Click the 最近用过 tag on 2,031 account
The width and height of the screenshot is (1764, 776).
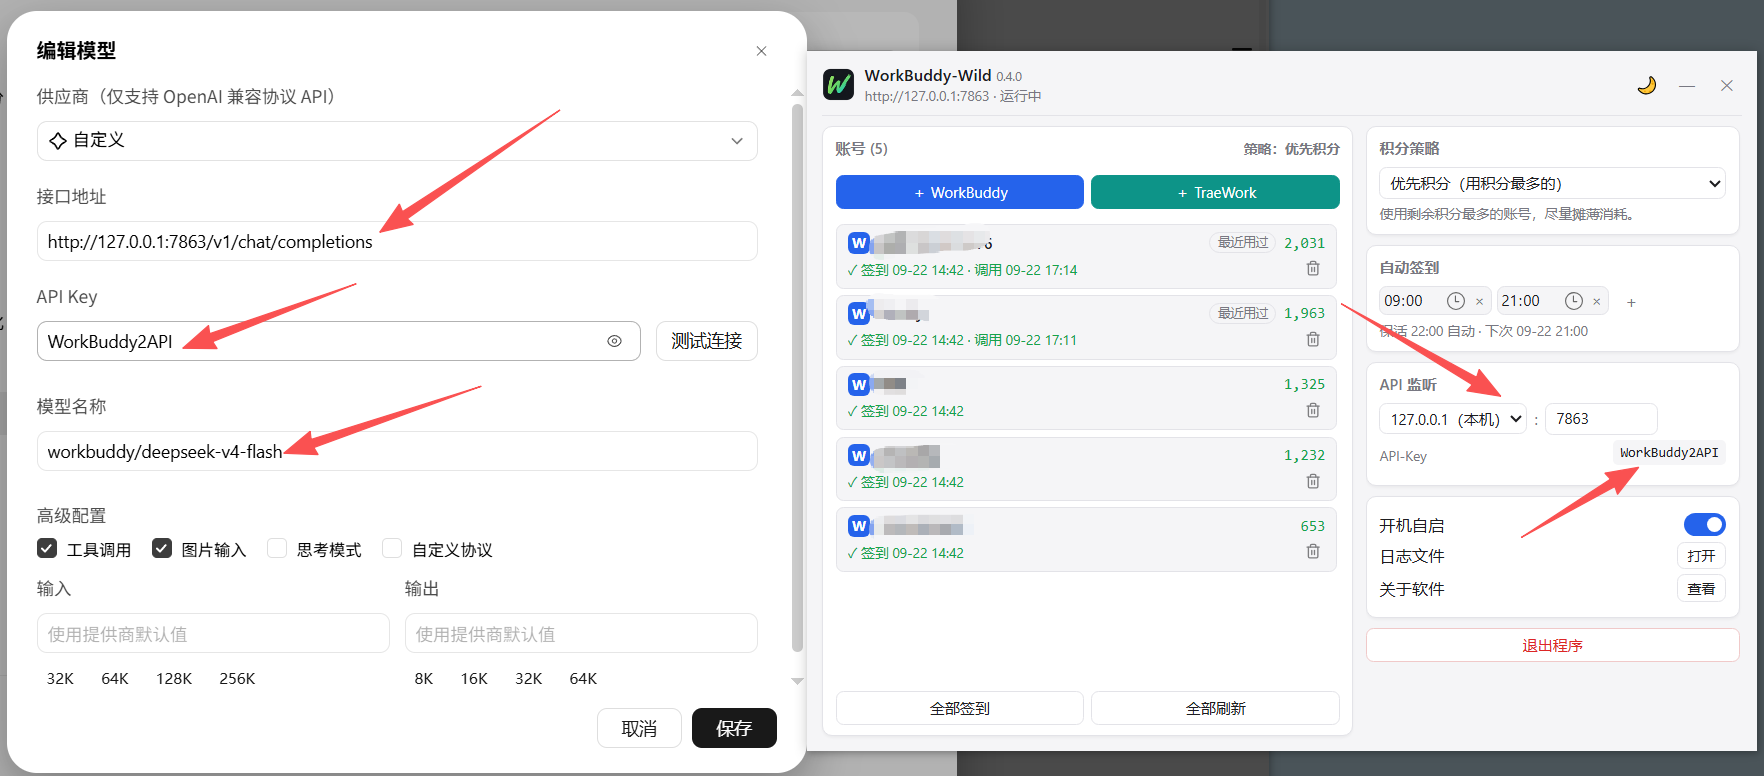point(1243,242)
